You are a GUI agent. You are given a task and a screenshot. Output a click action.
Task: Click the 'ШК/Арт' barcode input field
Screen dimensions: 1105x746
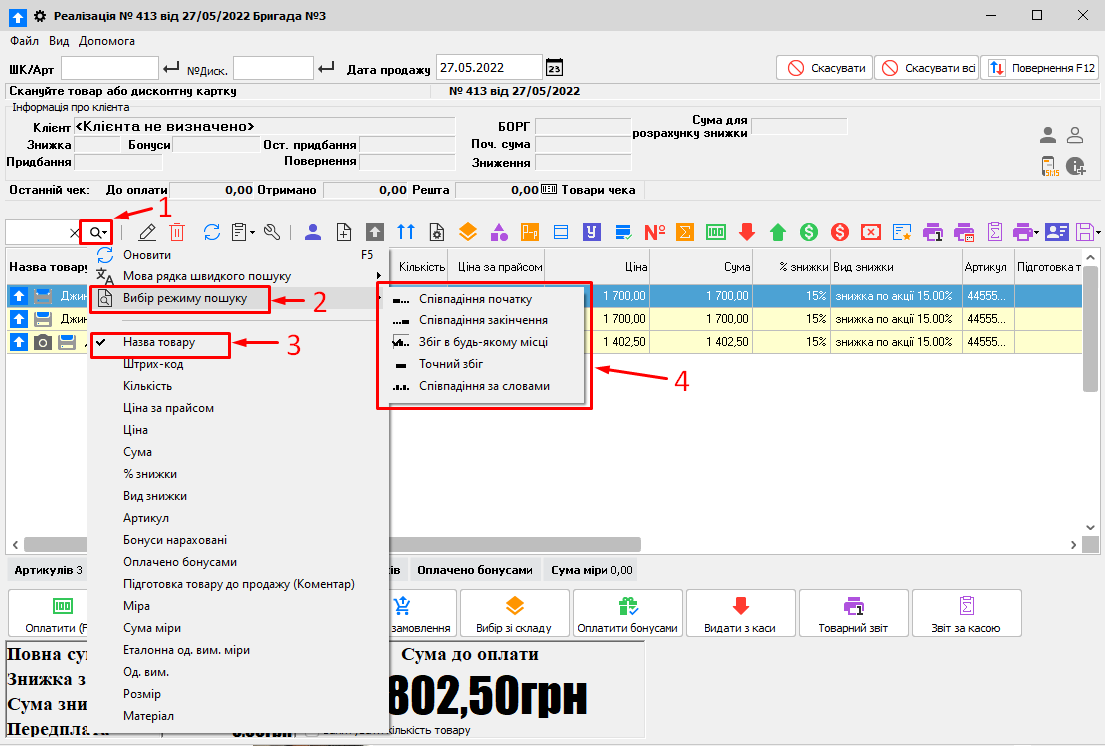[x=110, y=68]
